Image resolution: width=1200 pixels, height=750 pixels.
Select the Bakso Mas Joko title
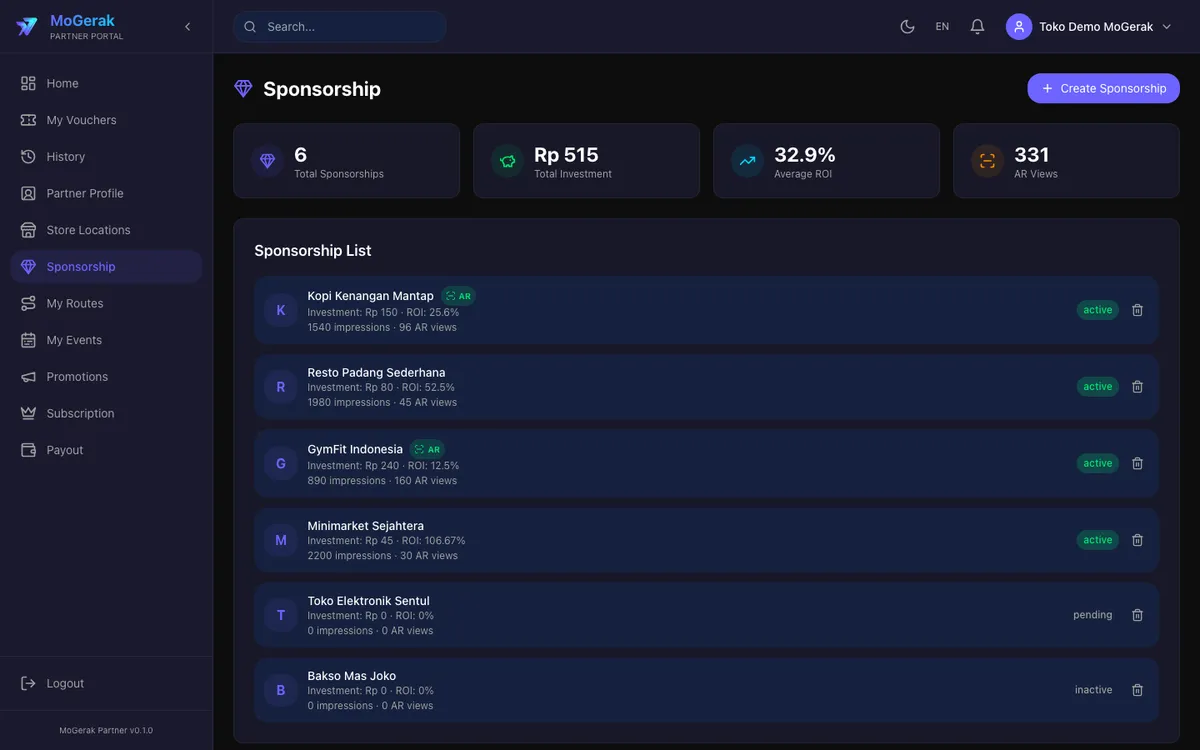click(352, 676)
